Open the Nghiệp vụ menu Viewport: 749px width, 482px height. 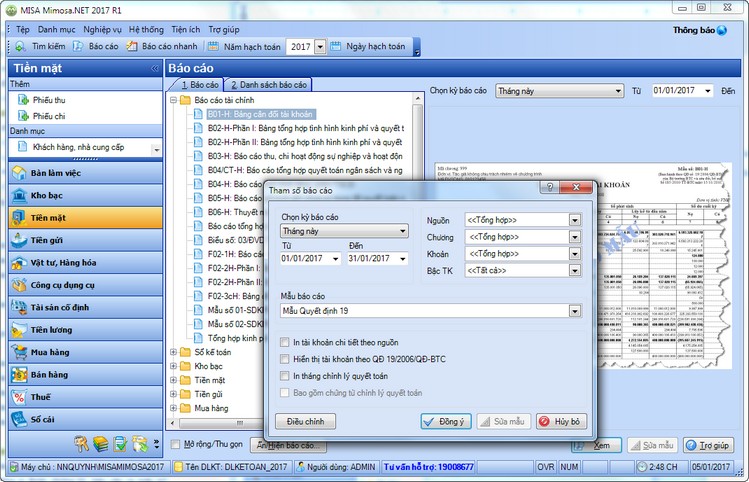[102, 30]
